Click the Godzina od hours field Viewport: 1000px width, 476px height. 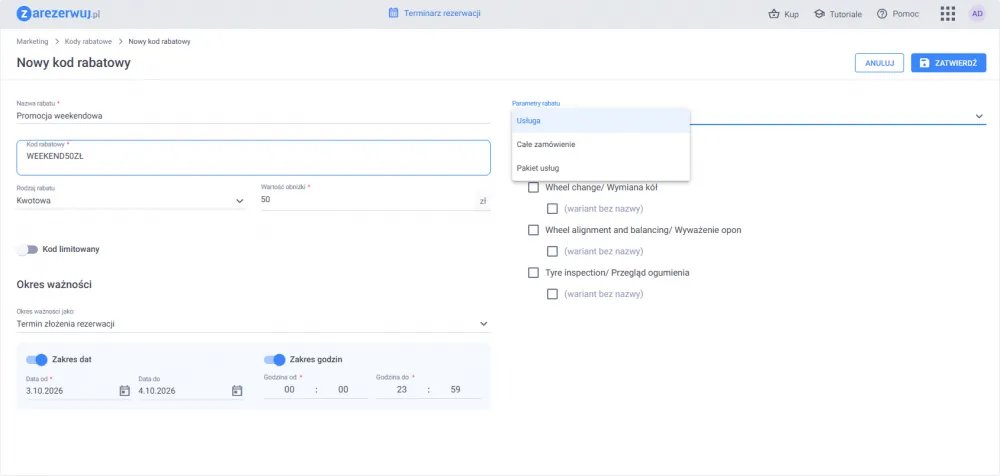pos(290,390)
